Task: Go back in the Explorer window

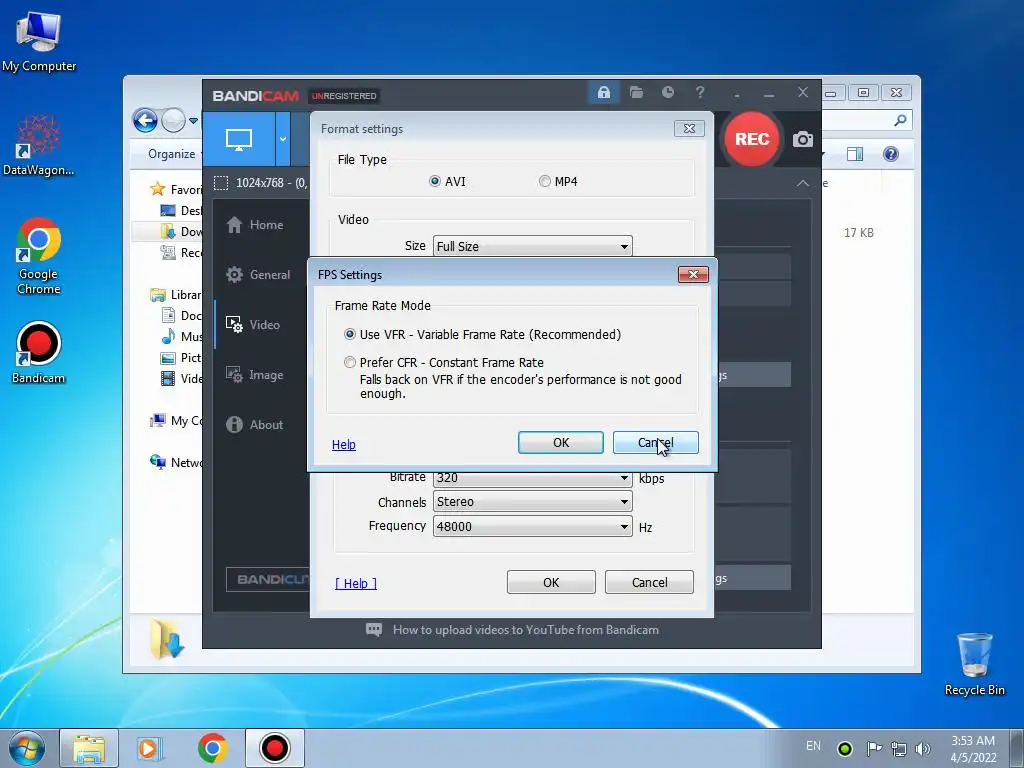Action: point(145,120)
